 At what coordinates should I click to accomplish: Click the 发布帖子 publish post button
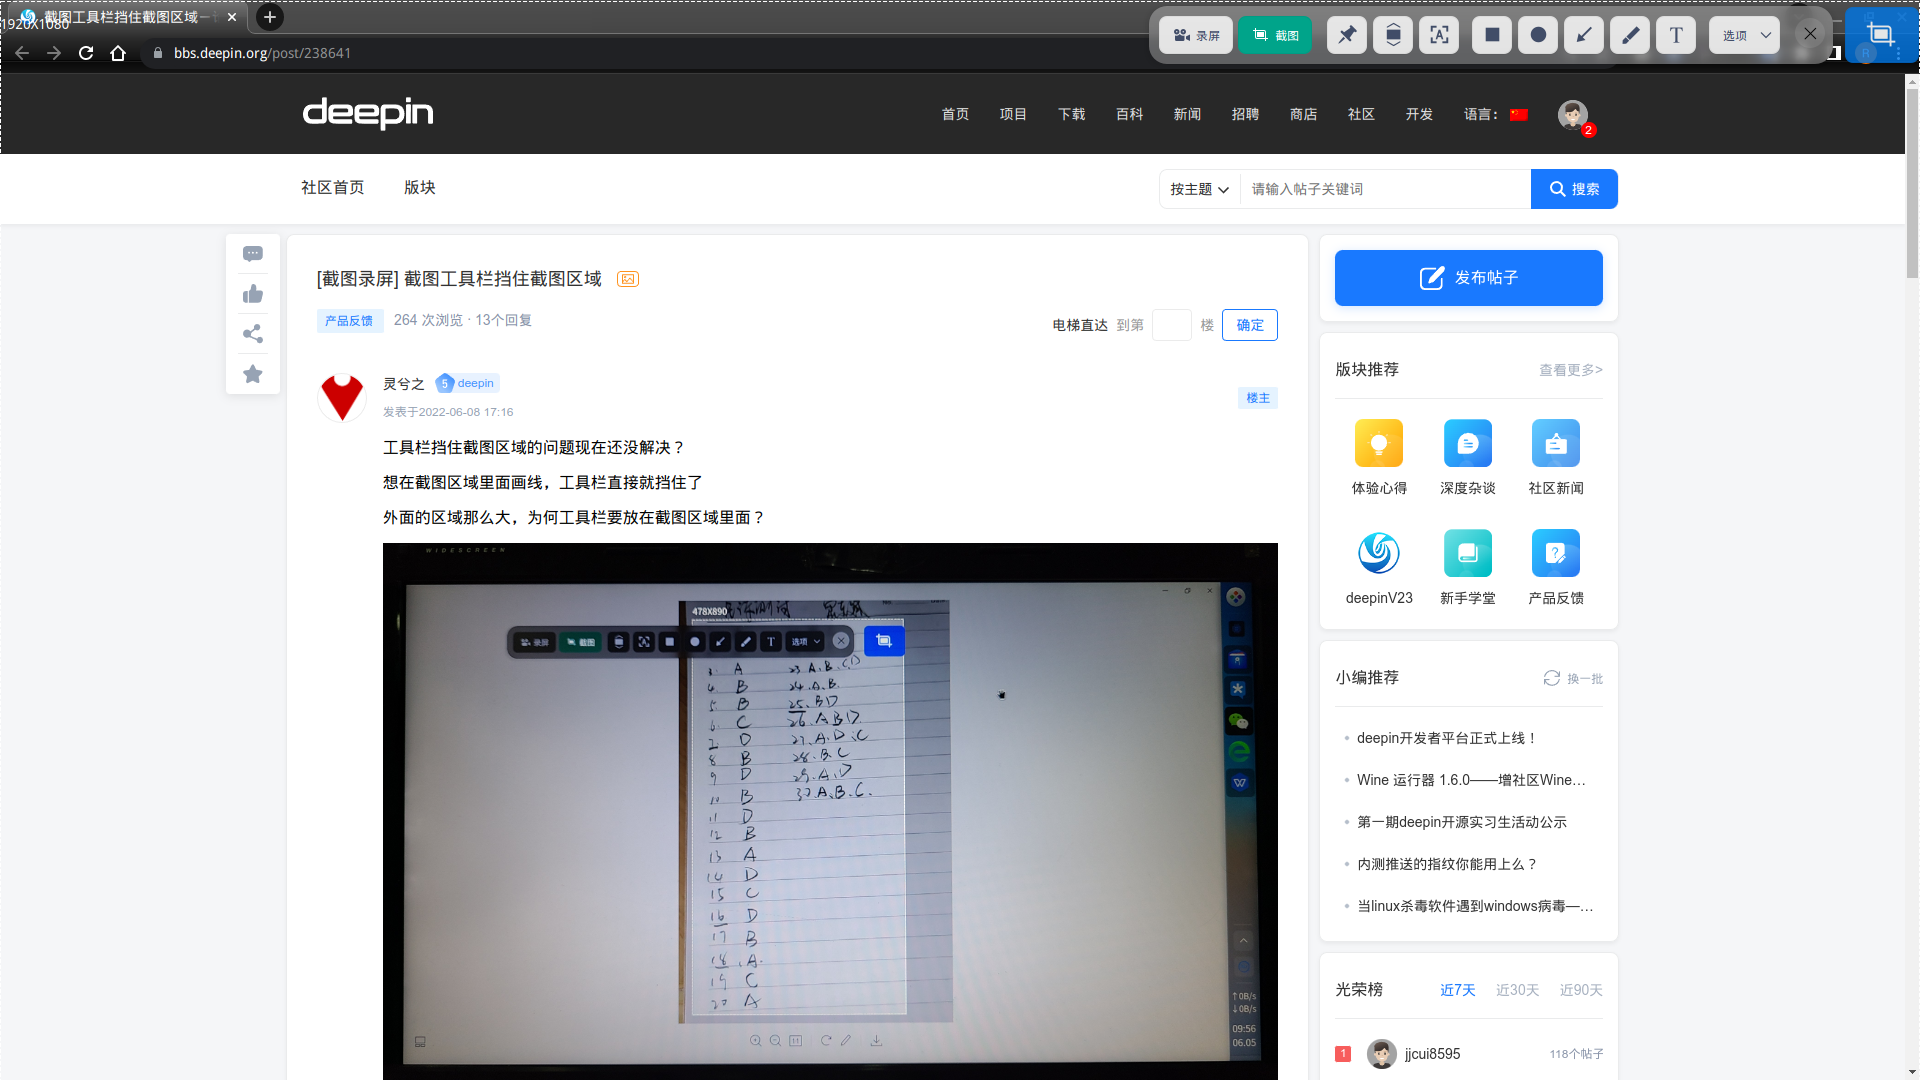pos(1468,278)
